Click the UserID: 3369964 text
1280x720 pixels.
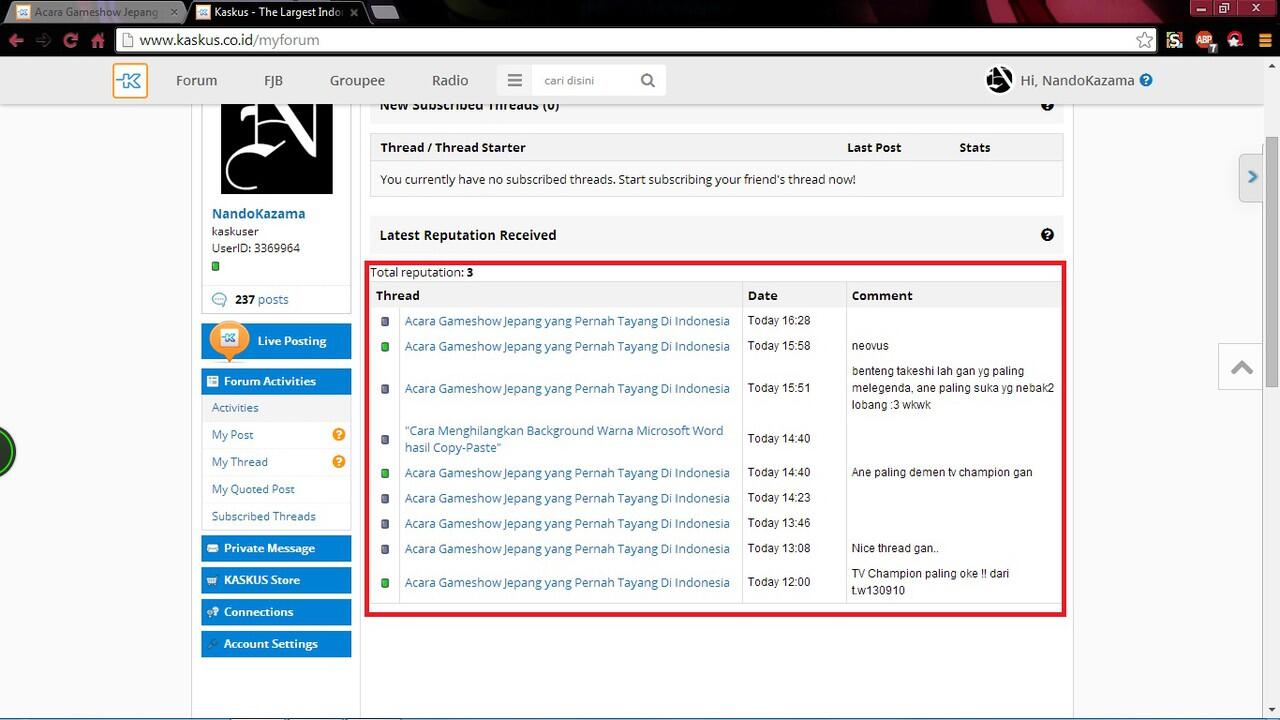(256, 248)
